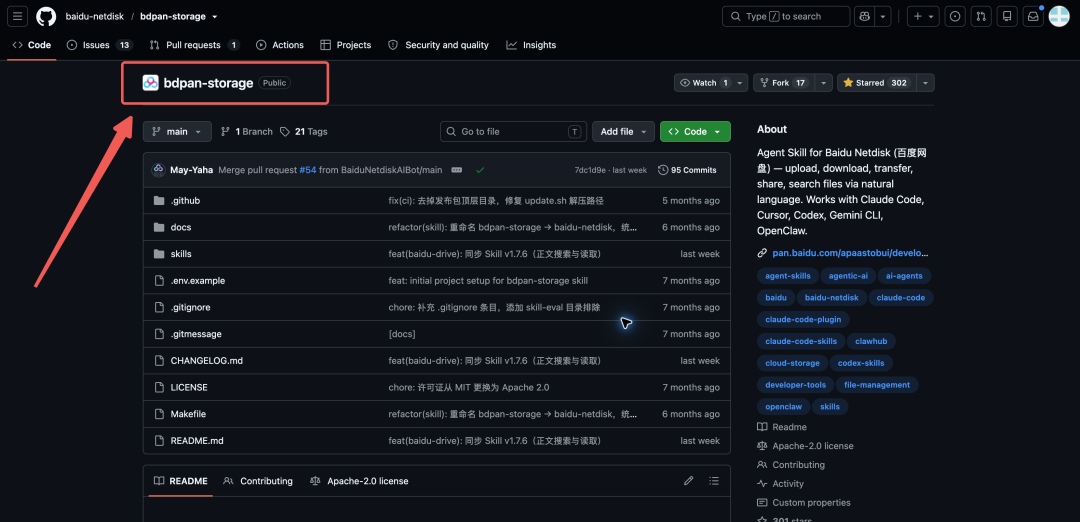Screen dimensions: 1080x522
Task: Open the docs folder
Action: click(x=181, y=227)
